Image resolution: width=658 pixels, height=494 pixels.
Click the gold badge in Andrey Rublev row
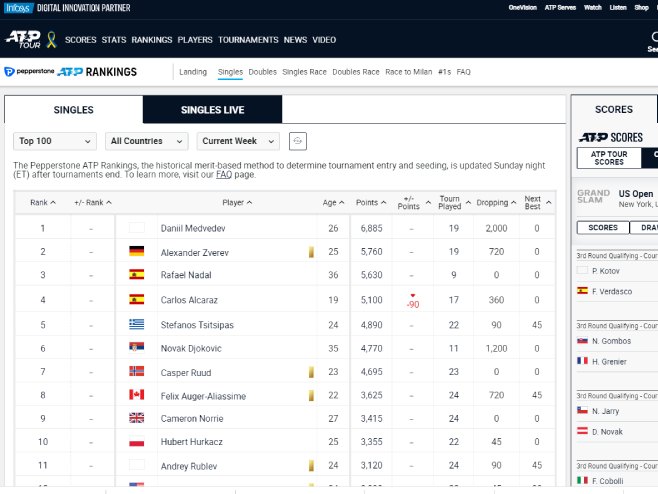click(311, 465)
